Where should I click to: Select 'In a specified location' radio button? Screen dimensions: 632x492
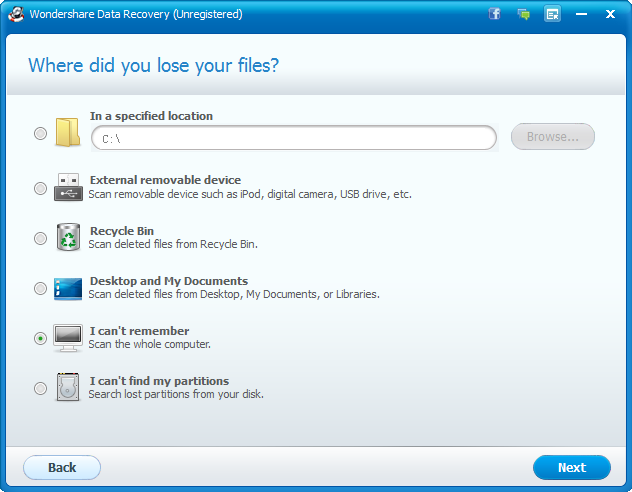pyautogui.click(x=40, y=133)
